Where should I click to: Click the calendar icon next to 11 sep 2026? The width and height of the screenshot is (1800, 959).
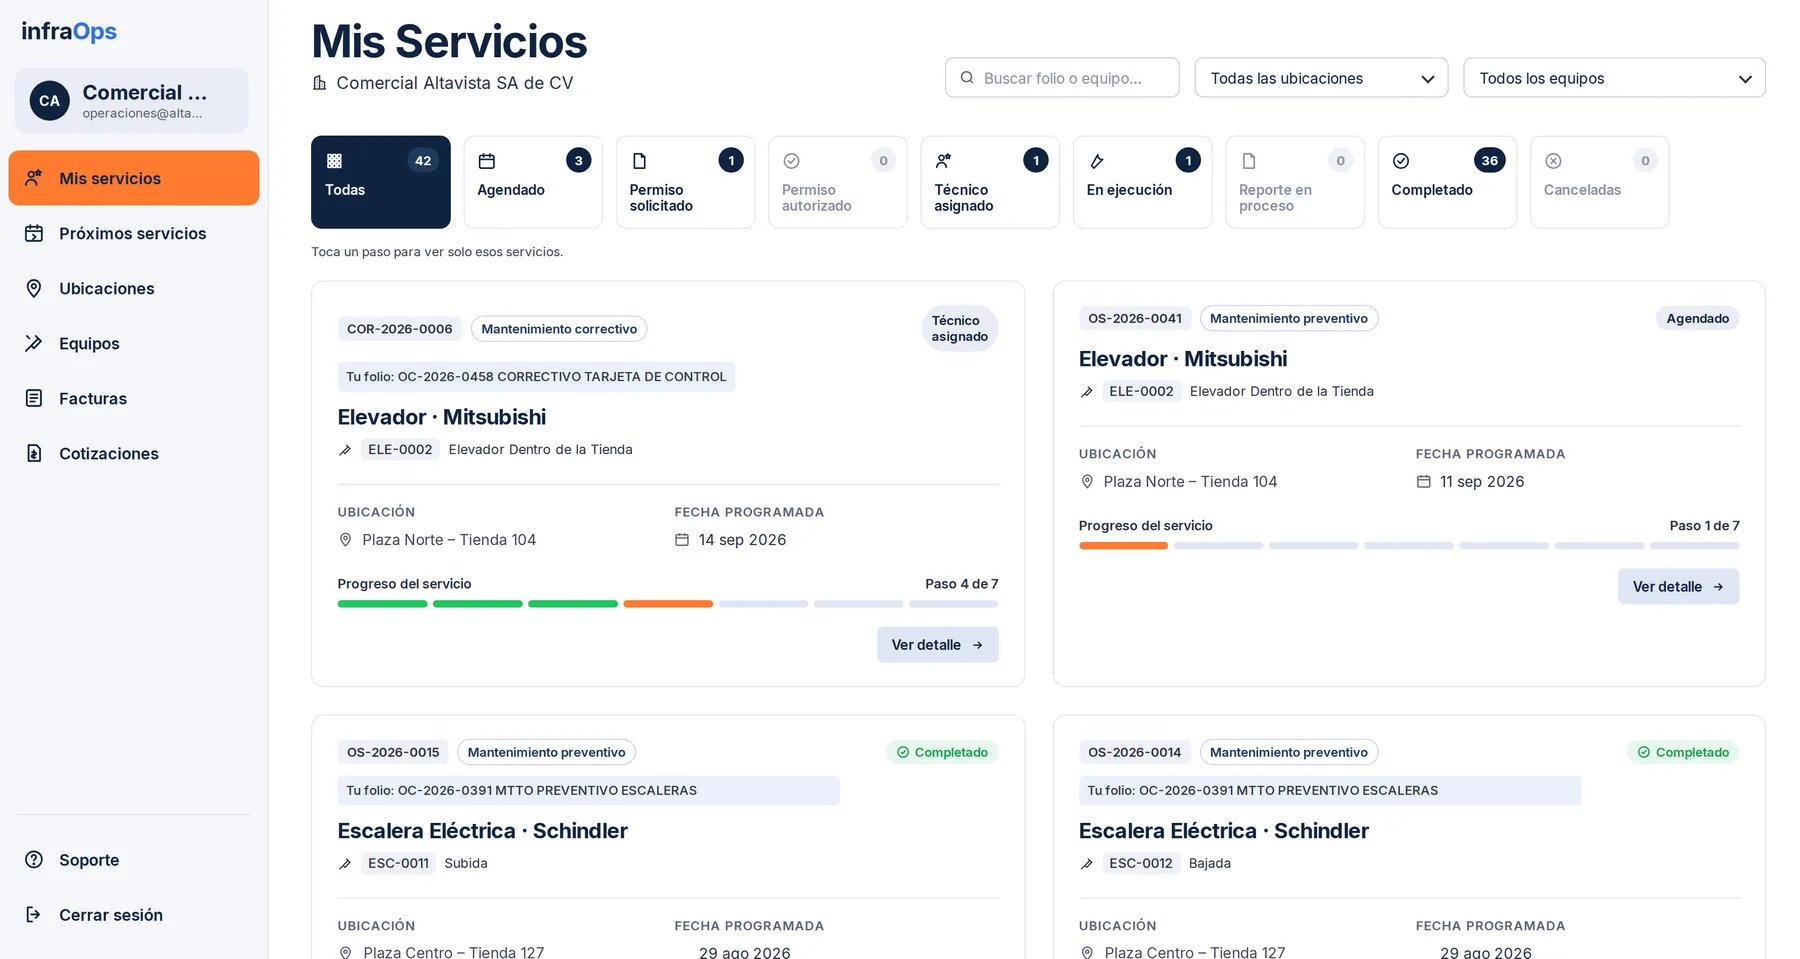1424,482
